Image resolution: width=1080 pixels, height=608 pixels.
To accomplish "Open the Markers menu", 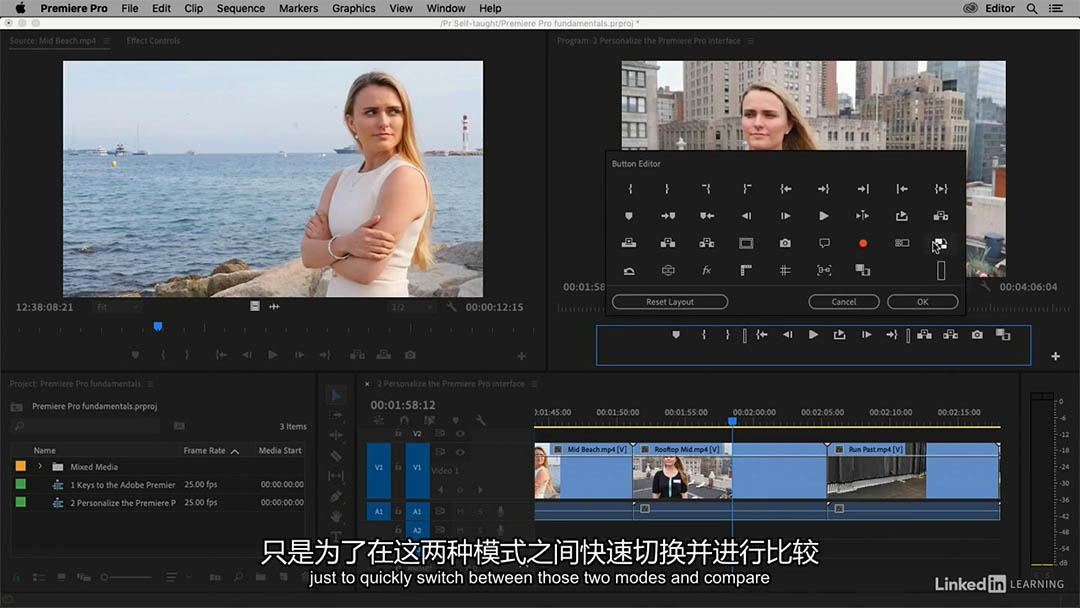I will (x=298, y=8).
